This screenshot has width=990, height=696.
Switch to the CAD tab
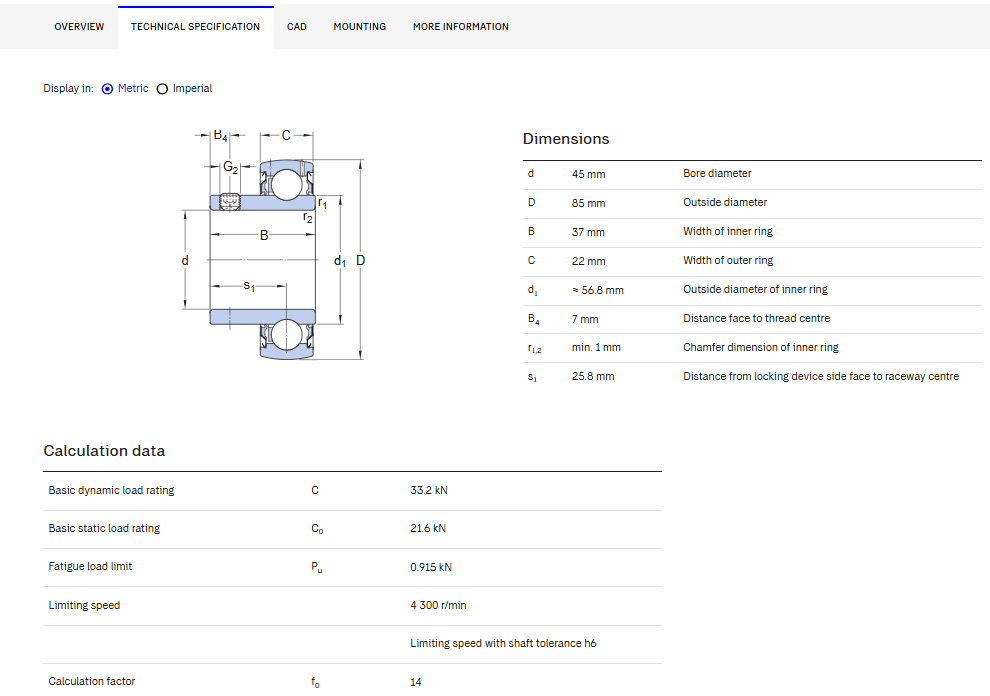coord(297,27)
